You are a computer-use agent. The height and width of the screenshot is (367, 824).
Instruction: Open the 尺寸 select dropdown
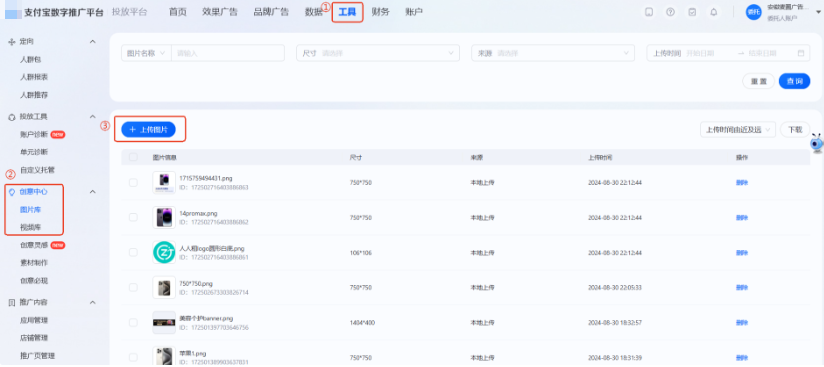(x=378, y=53)
